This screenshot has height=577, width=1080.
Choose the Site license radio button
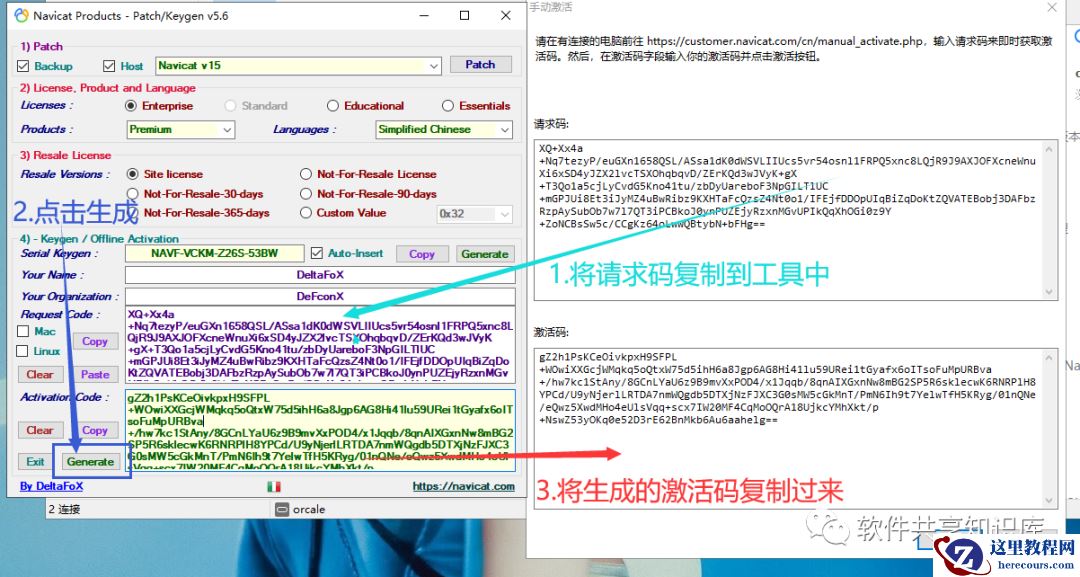click(132, 174)
